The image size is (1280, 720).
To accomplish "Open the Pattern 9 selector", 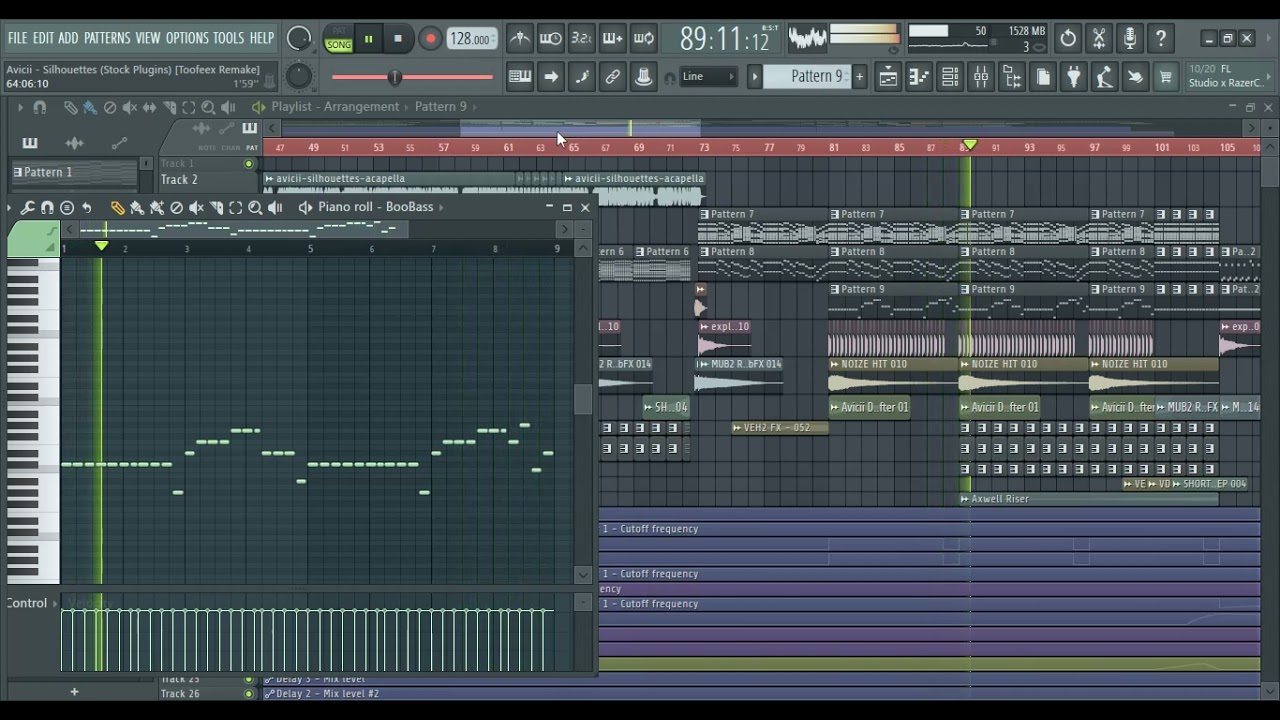I will [x=808, y=76].
